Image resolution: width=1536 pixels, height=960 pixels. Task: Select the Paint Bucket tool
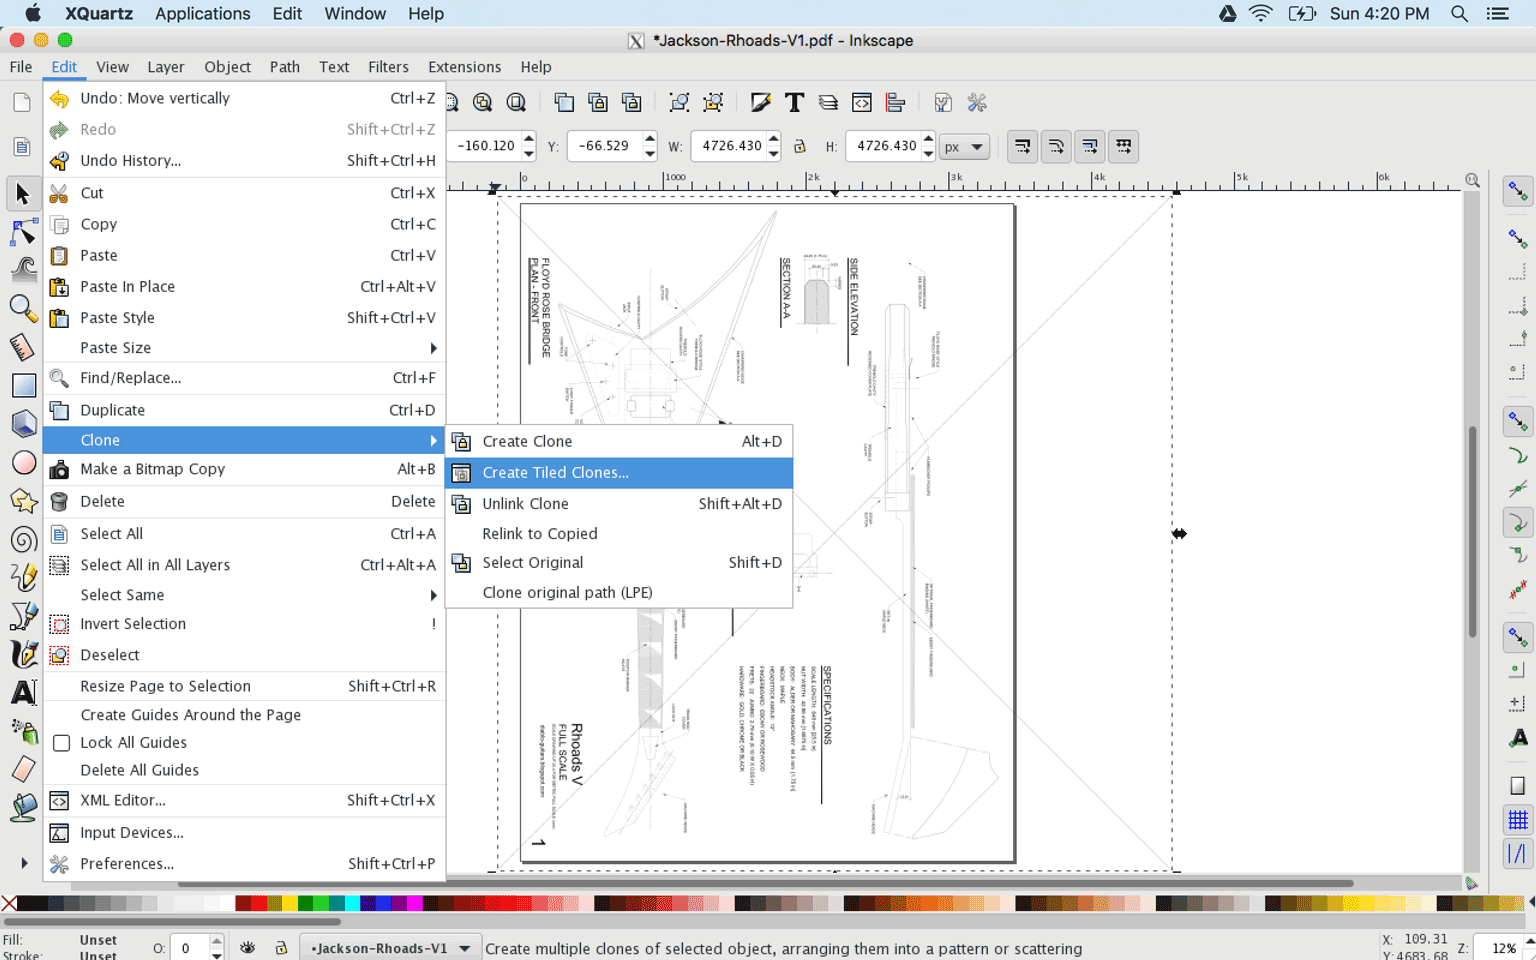[x=22, y=807]
